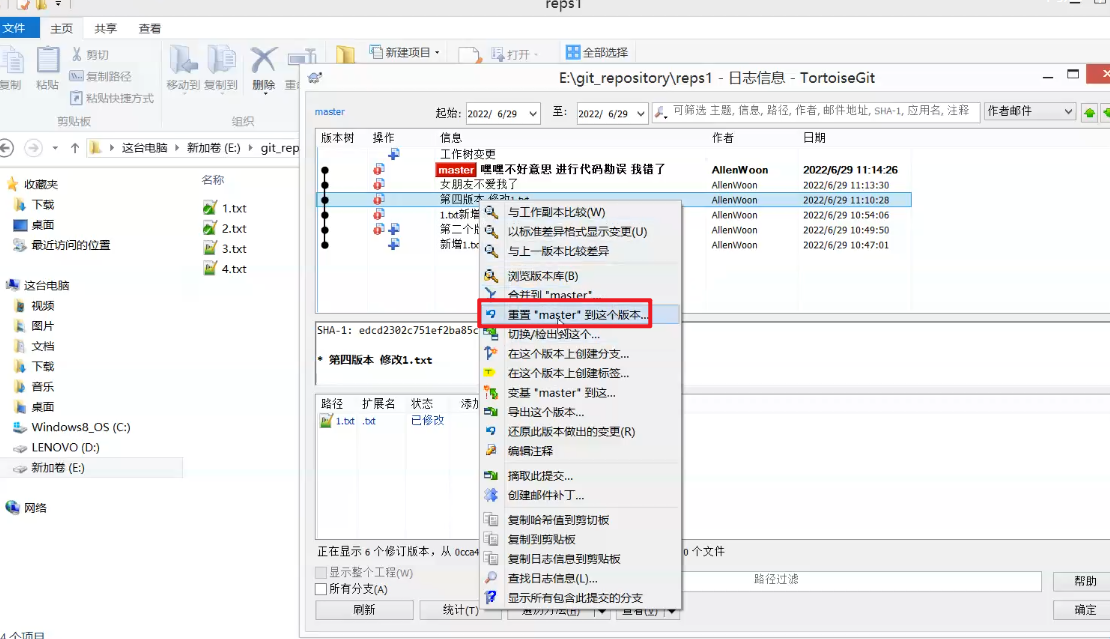This screenshot has width=1110, height=639.
Task: Choose 与上一版本比较差异 in context menu
Action: coord(579,251)
